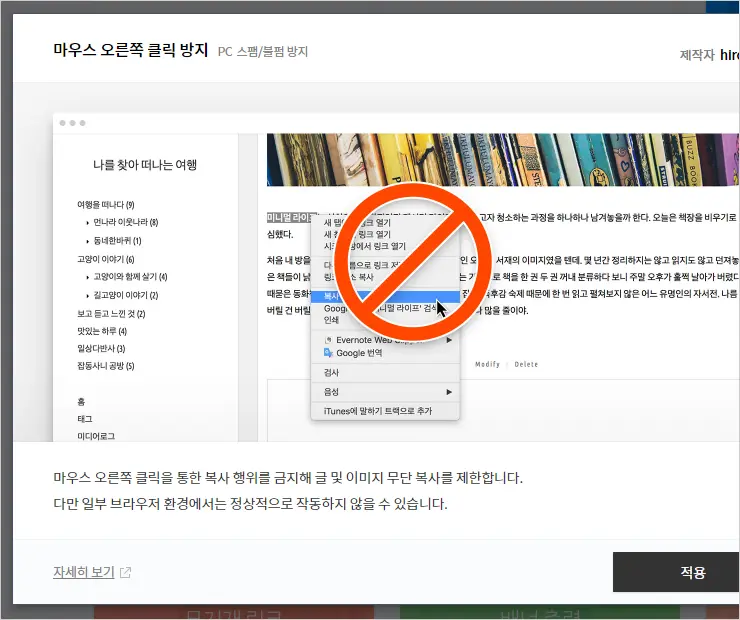Viewport: 740px width, 620px height.
Task: Choose iTunes에 말하기 트랙으로 추가 menu item
Action: pos(377,411)
